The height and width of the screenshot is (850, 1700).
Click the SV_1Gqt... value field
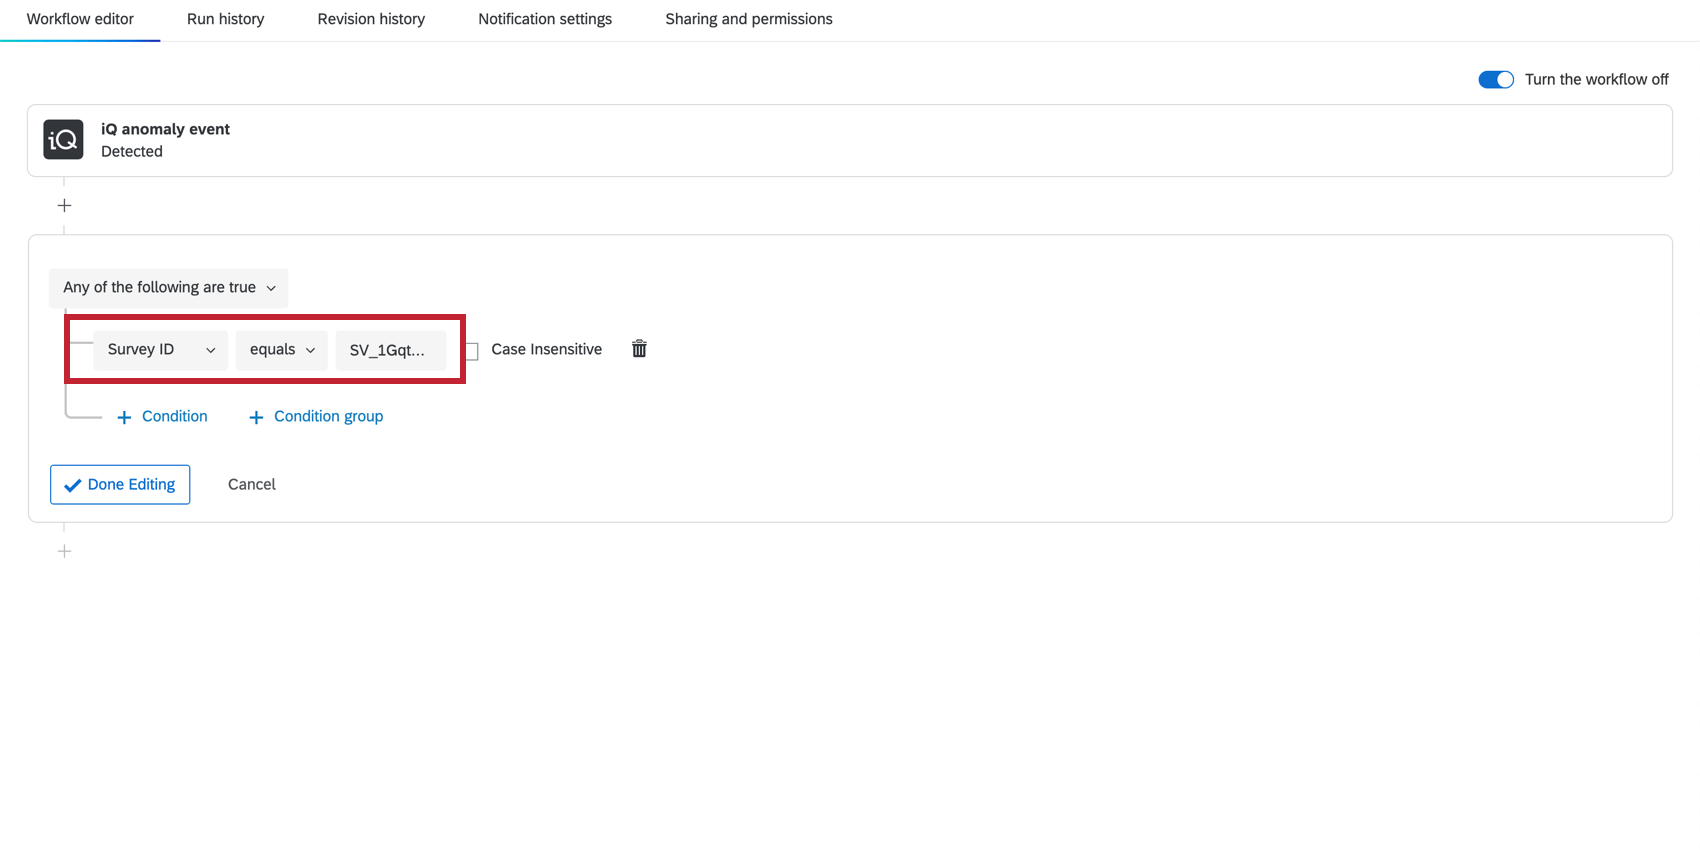pyautogui.click(x=391, y=350)
